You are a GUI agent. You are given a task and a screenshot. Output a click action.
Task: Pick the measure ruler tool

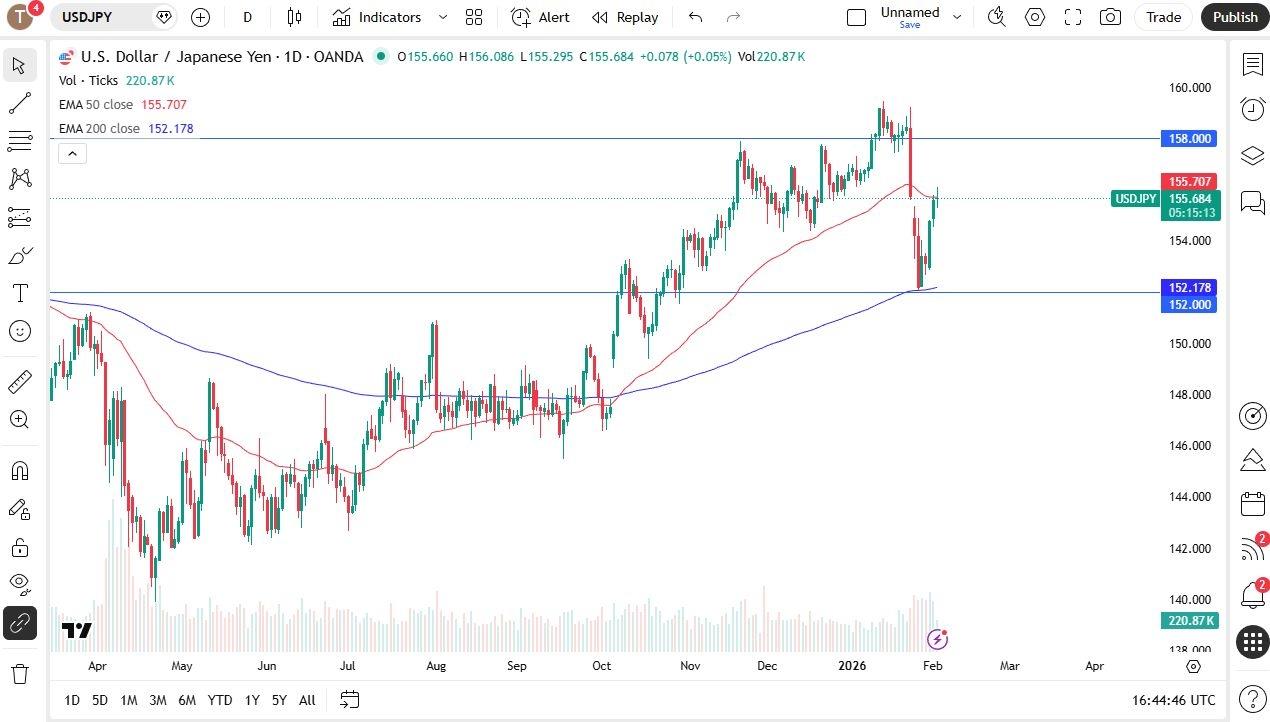coord(19,382)
